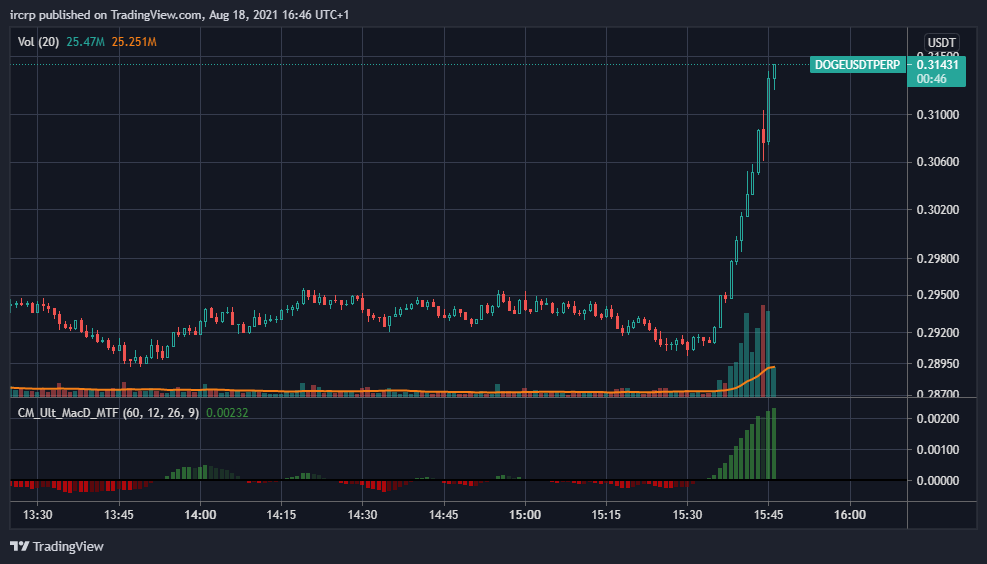Screen dimensions: 987x564
Task: Click the 14:30 time axis label
Action: (x=363, y=515)
